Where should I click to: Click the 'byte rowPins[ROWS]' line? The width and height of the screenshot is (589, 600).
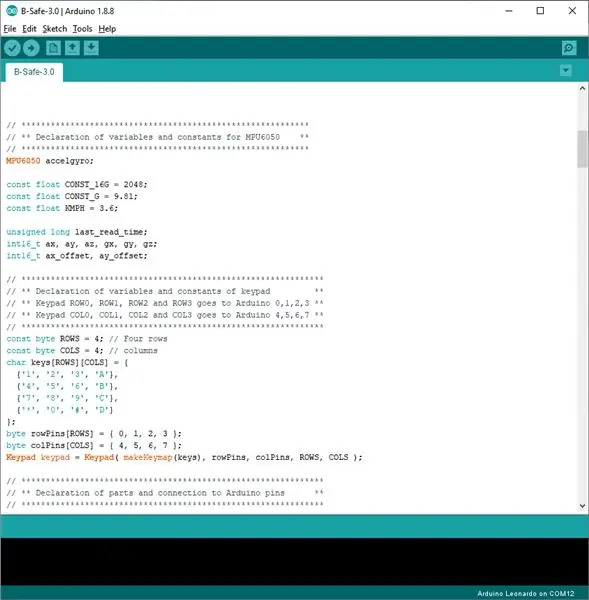[x=94, y=434]
